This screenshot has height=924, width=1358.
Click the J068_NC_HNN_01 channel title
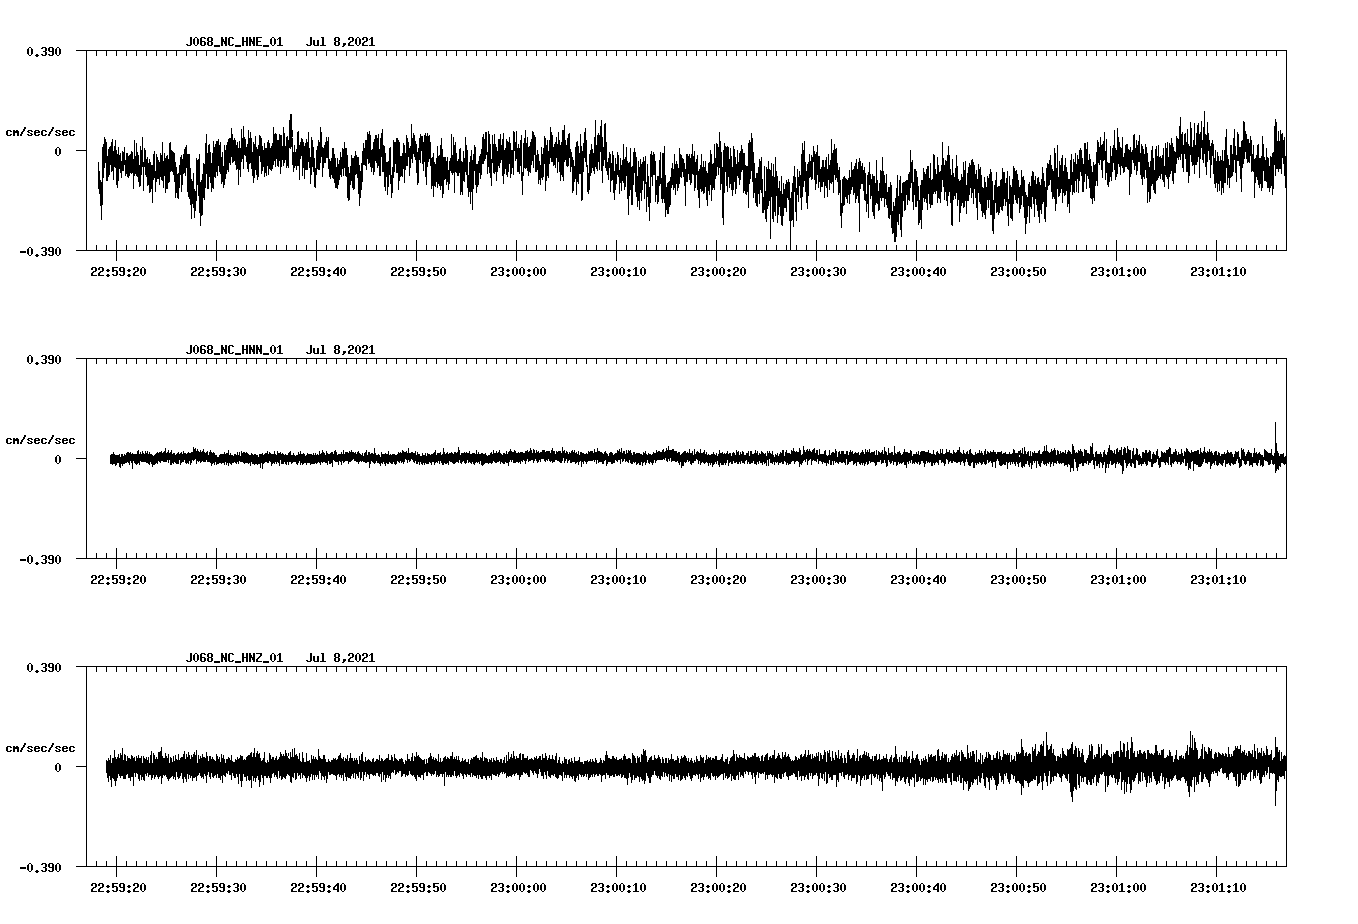(x=234, y=350)
